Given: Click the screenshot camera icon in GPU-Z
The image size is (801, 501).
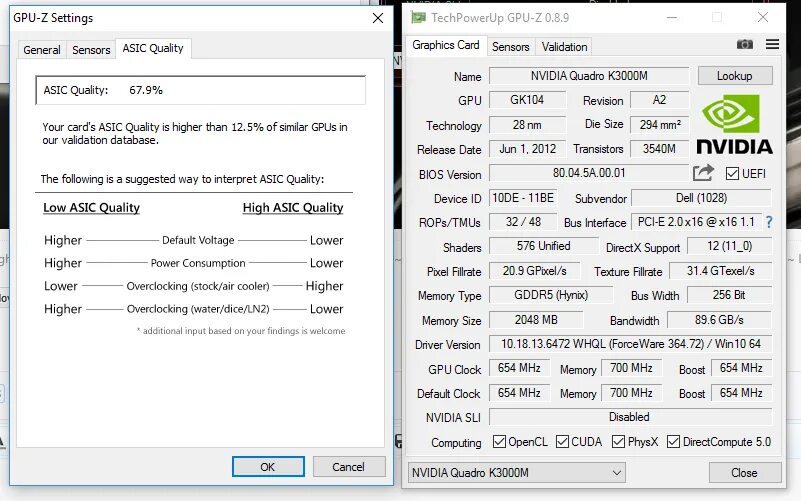Looking at the screenshot, I should 744,45.
